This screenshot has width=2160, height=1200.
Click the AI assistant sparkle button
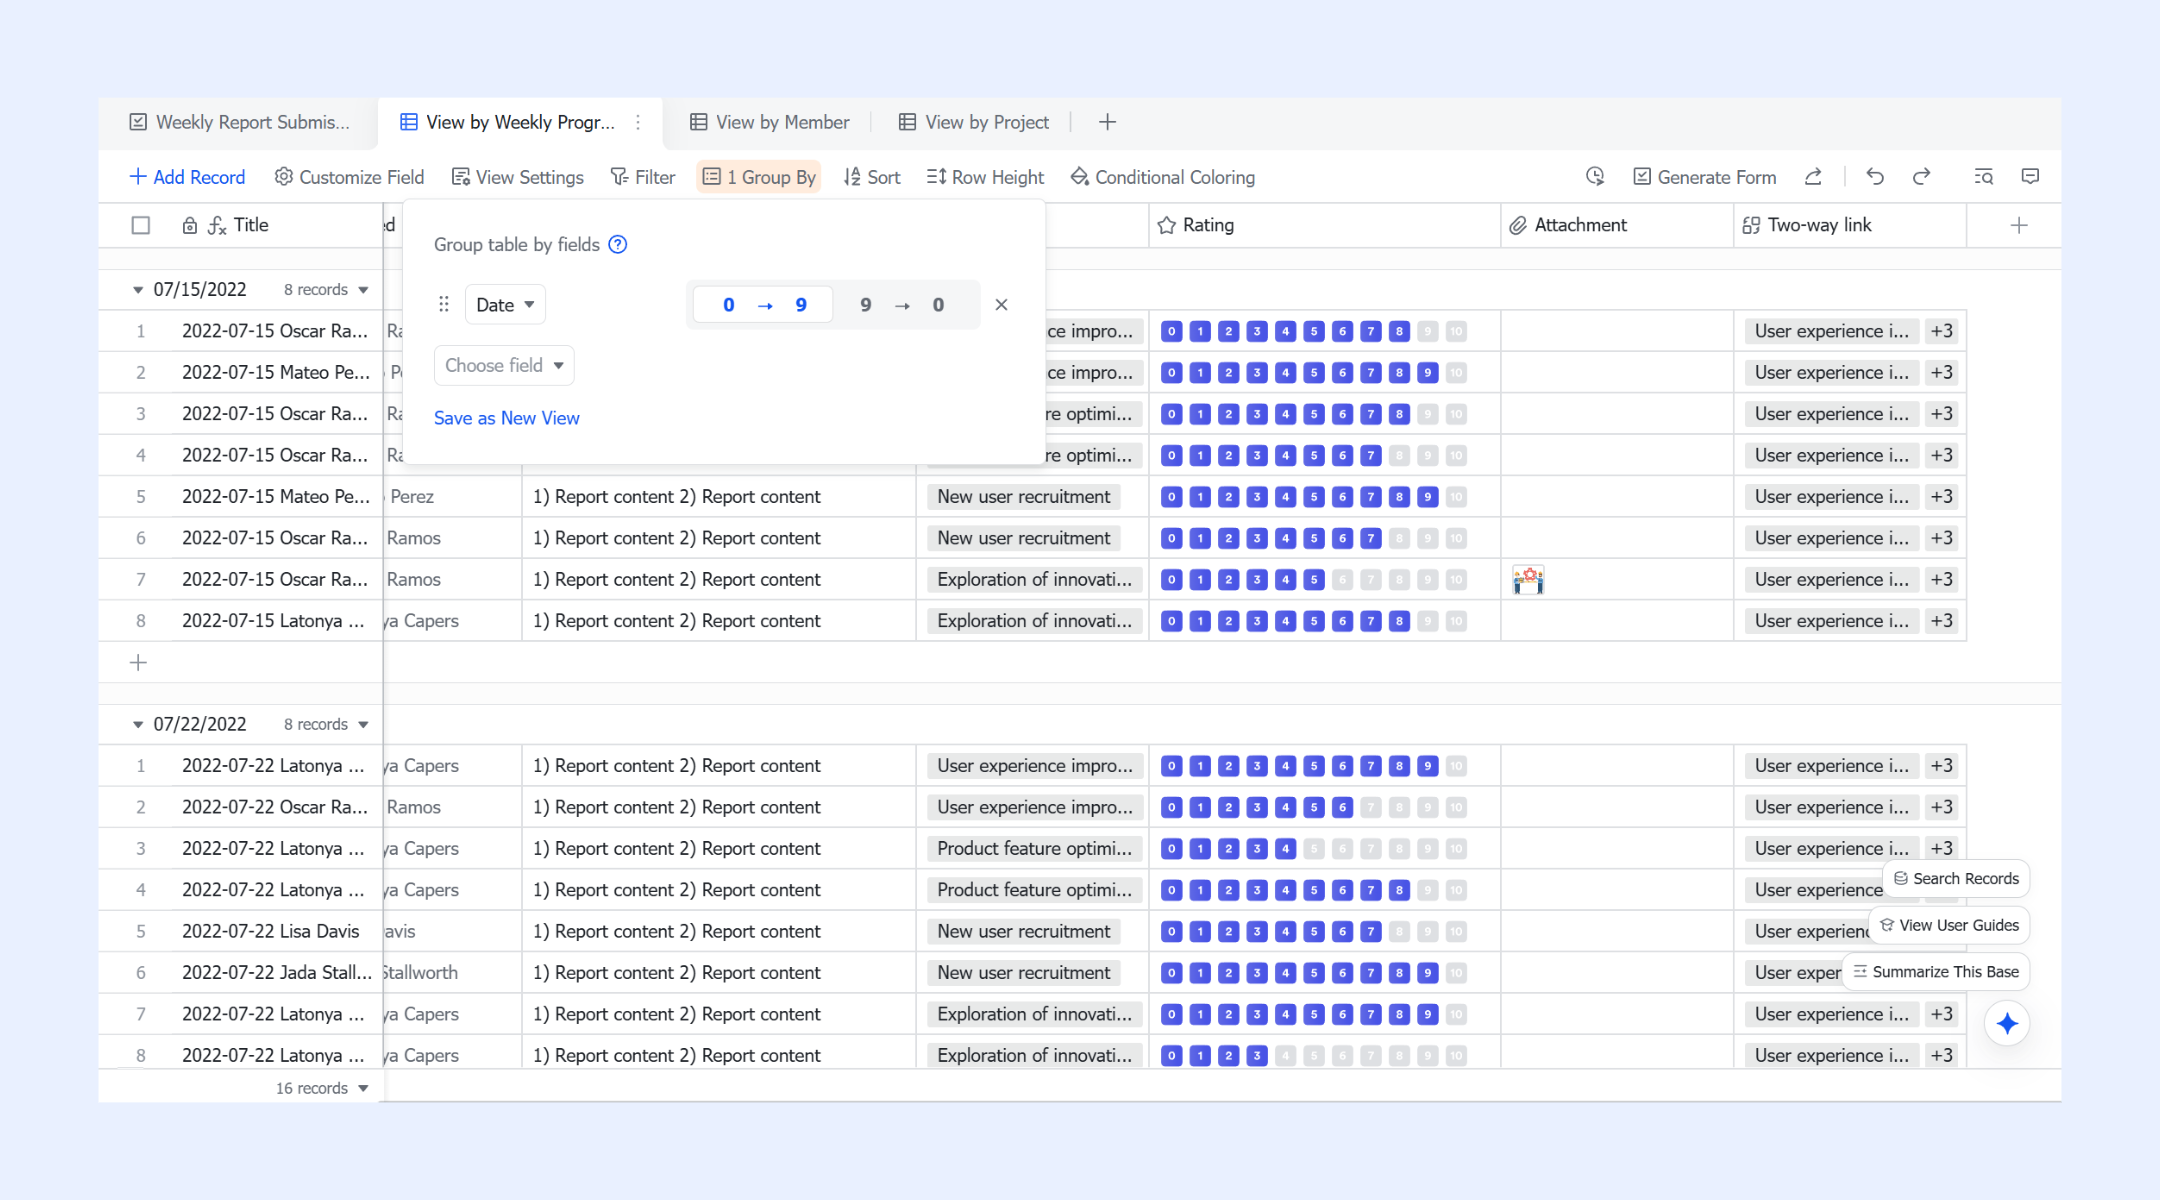point(2007,1023)
